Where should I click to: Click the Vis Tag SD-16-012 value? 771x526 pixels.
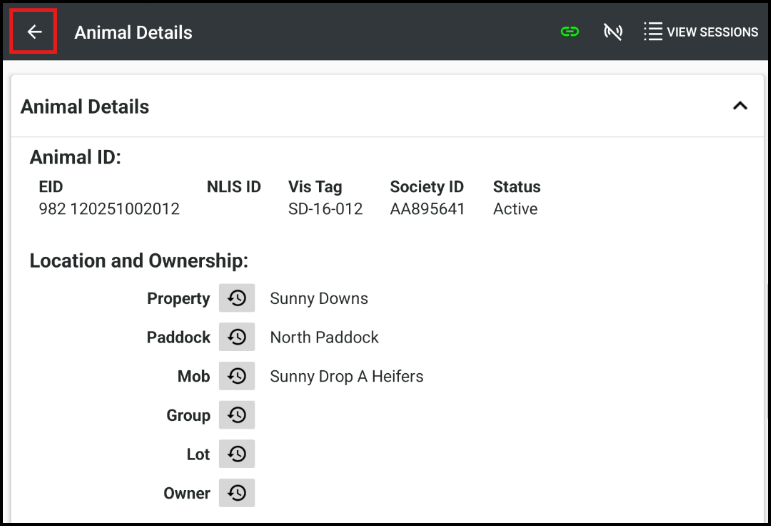tap(325, 209)
